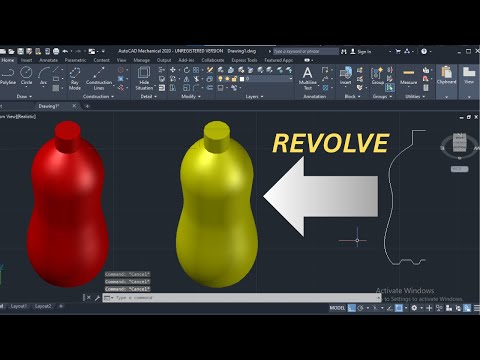The width and height of the screenshot is (480, 360).
Task: Click the workspace gear icon in status bar
Action: pos(414,308)
